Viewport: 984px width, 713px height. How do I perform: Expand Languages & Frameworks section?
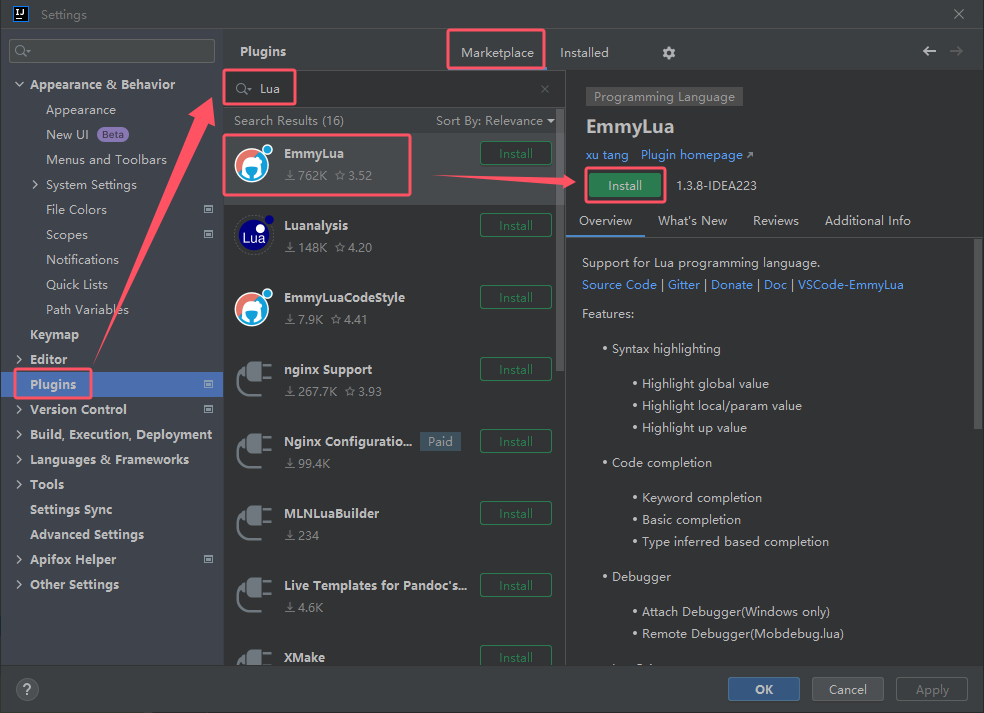point(19,459)
